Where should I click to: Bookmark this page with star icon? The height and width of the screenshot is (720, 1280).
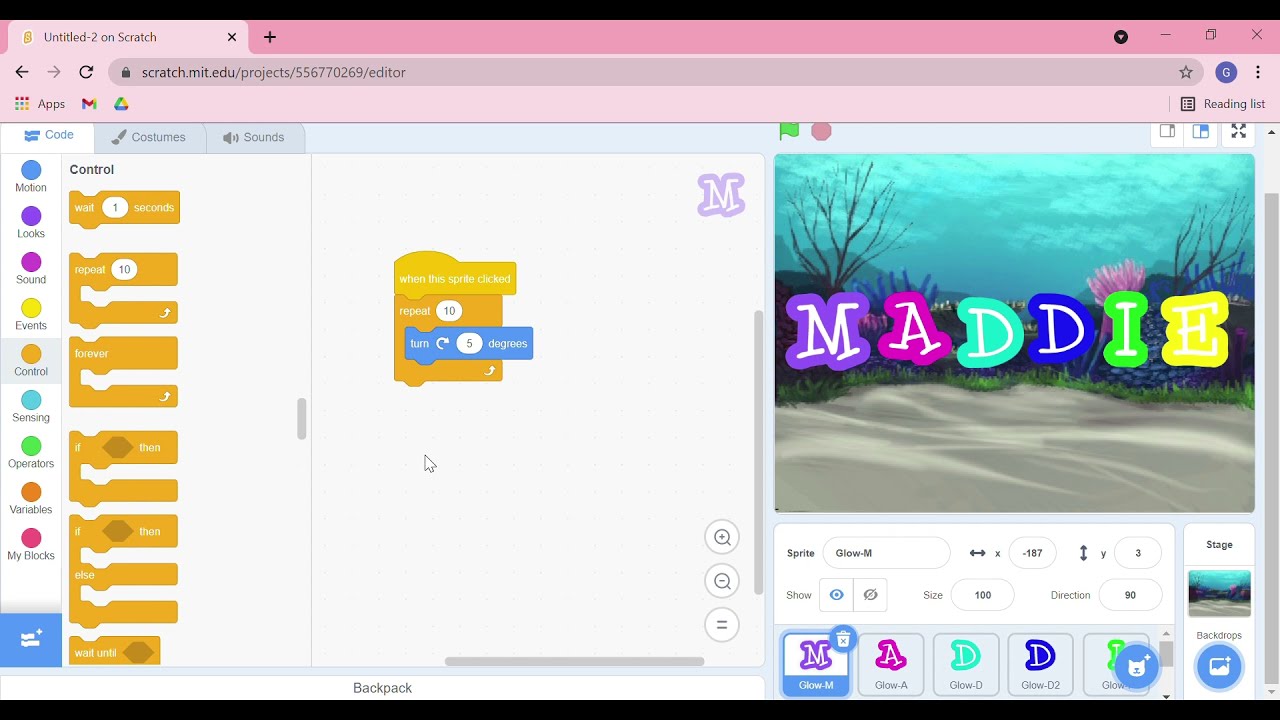pos(1186,72)
